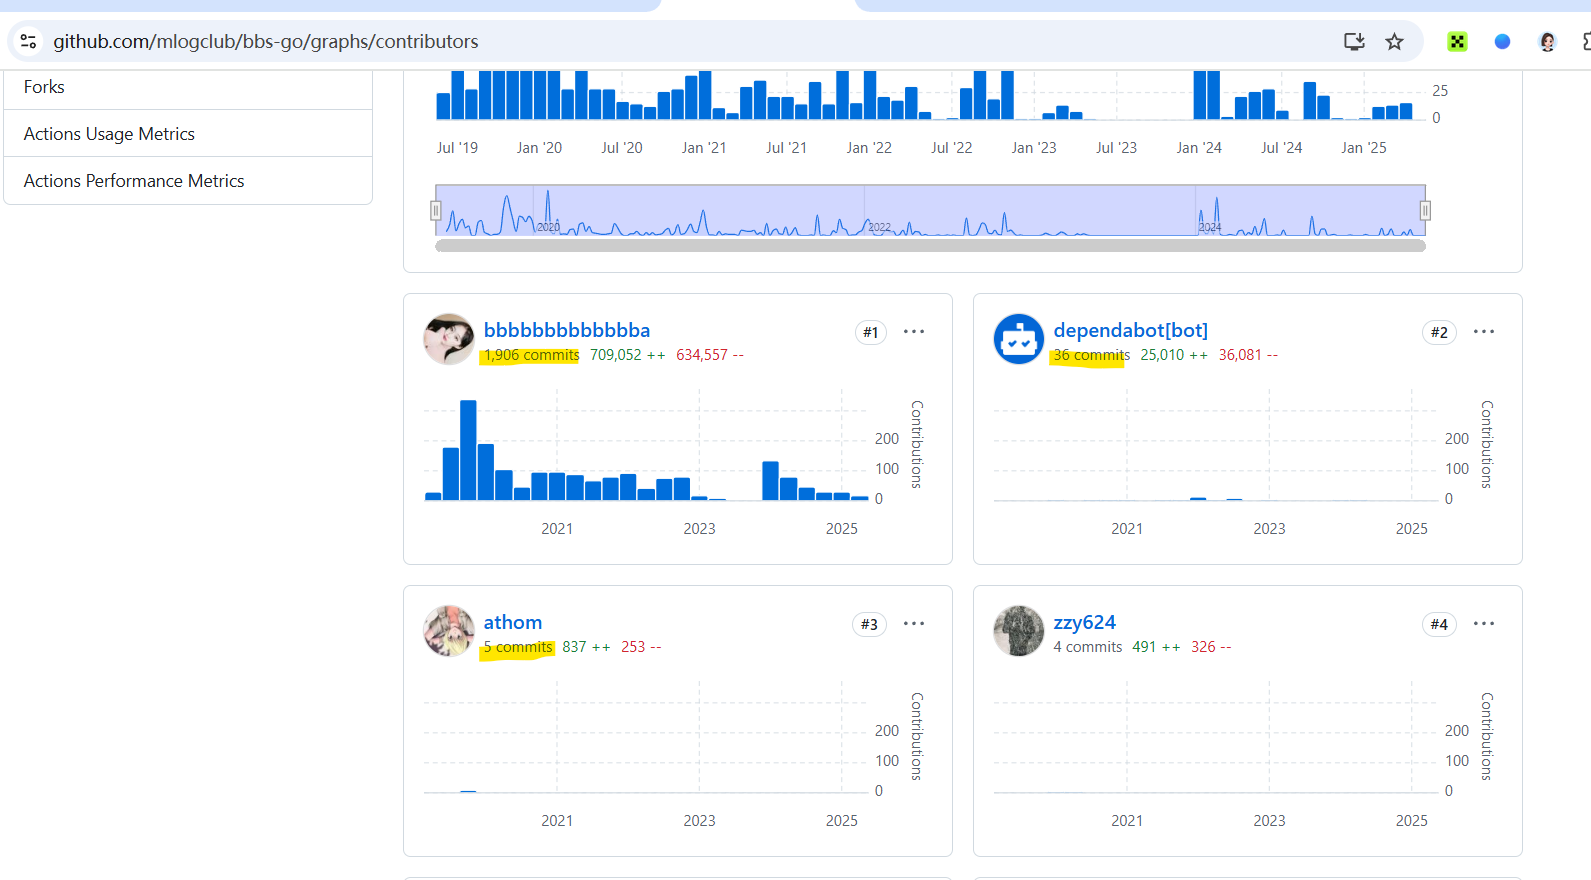The height and width of the screenshot is (880, 1591).
Task: Open zzy624 profile link
Action: [1084, 622]
